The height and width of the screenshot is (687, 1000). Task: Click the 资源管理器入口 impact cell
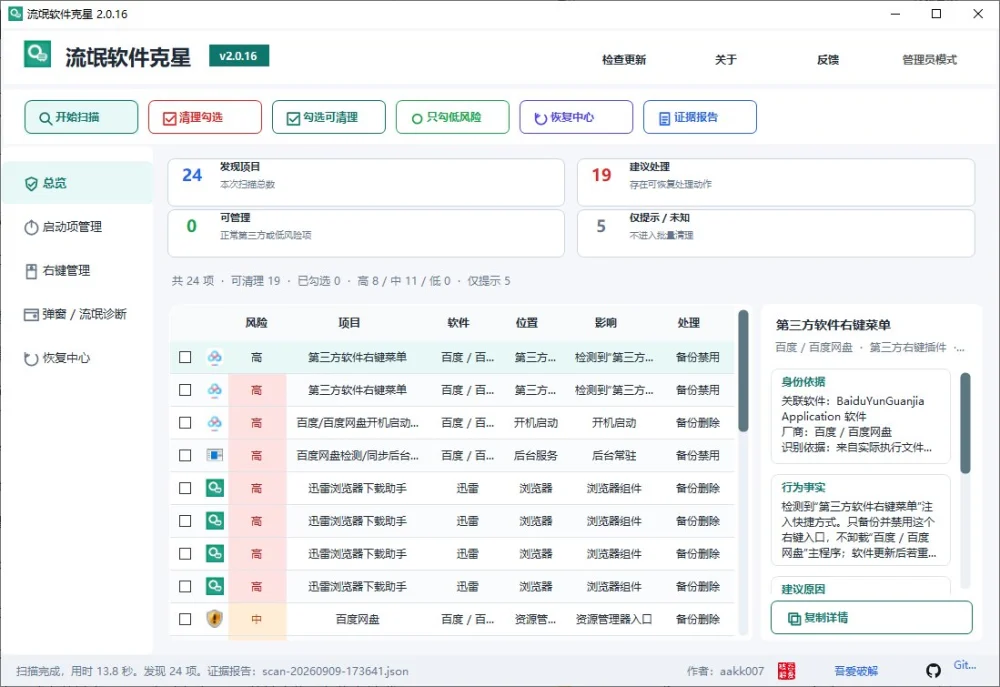614,619
